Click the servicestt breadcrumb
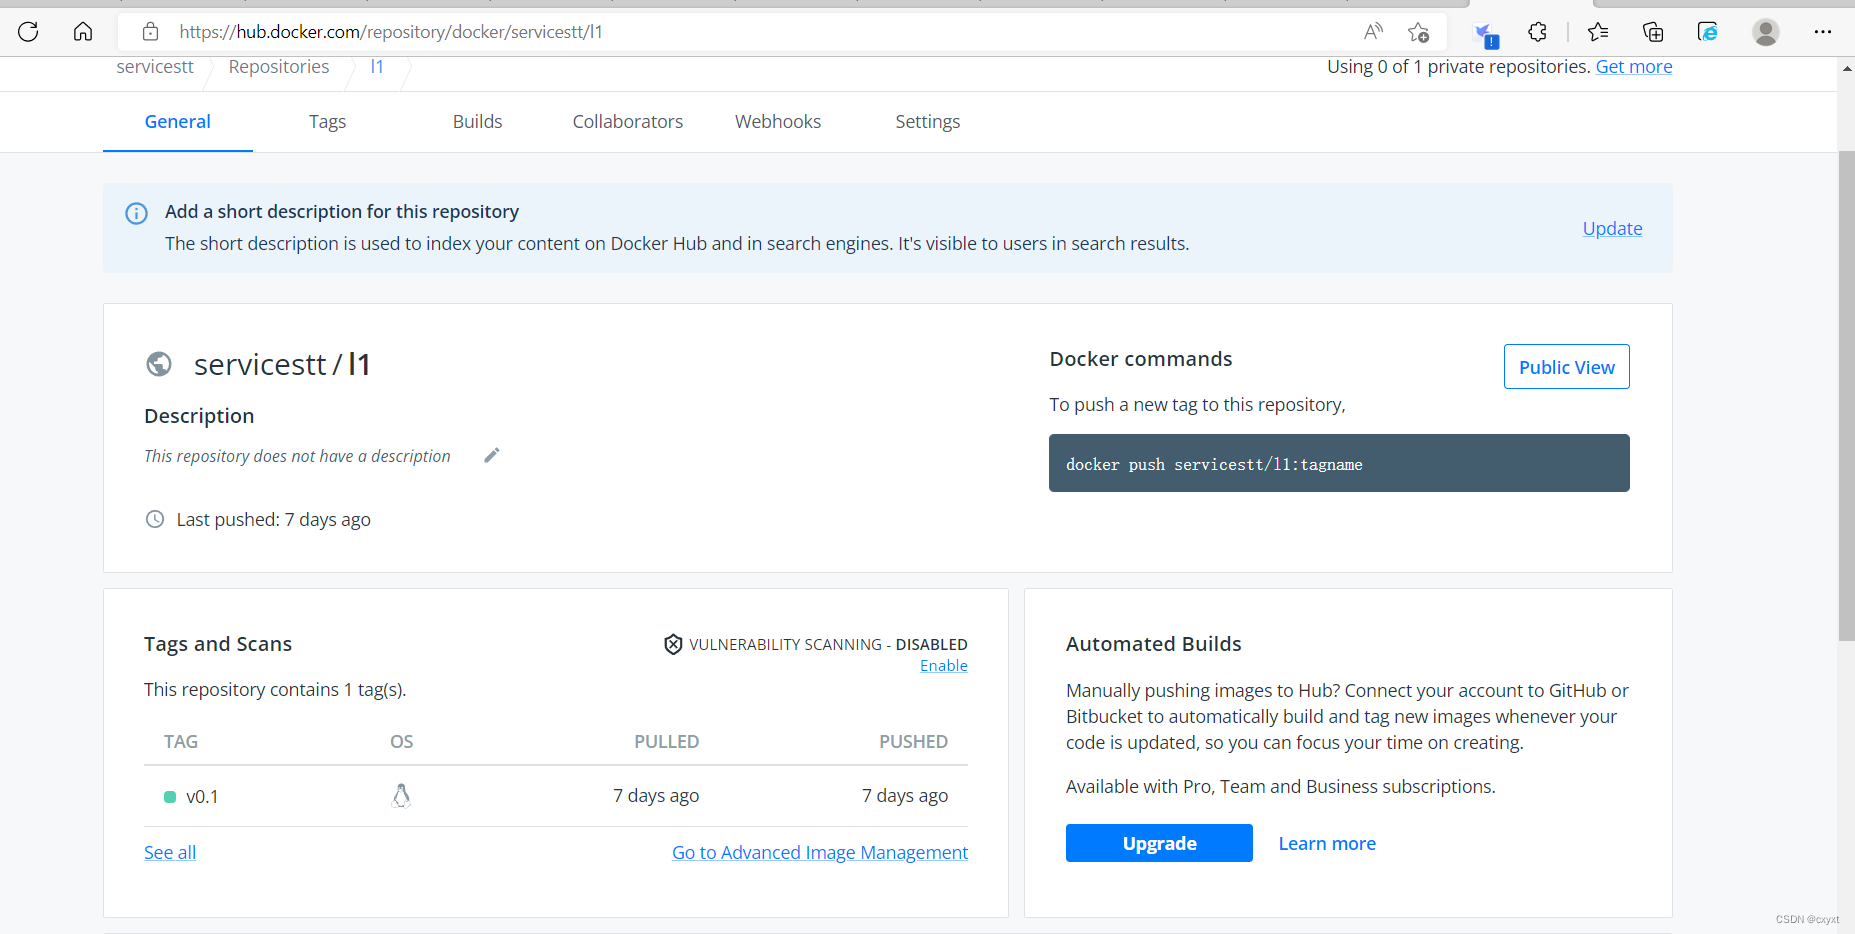The height and width of the screenshot is (934, 1855). coord(155,67)
